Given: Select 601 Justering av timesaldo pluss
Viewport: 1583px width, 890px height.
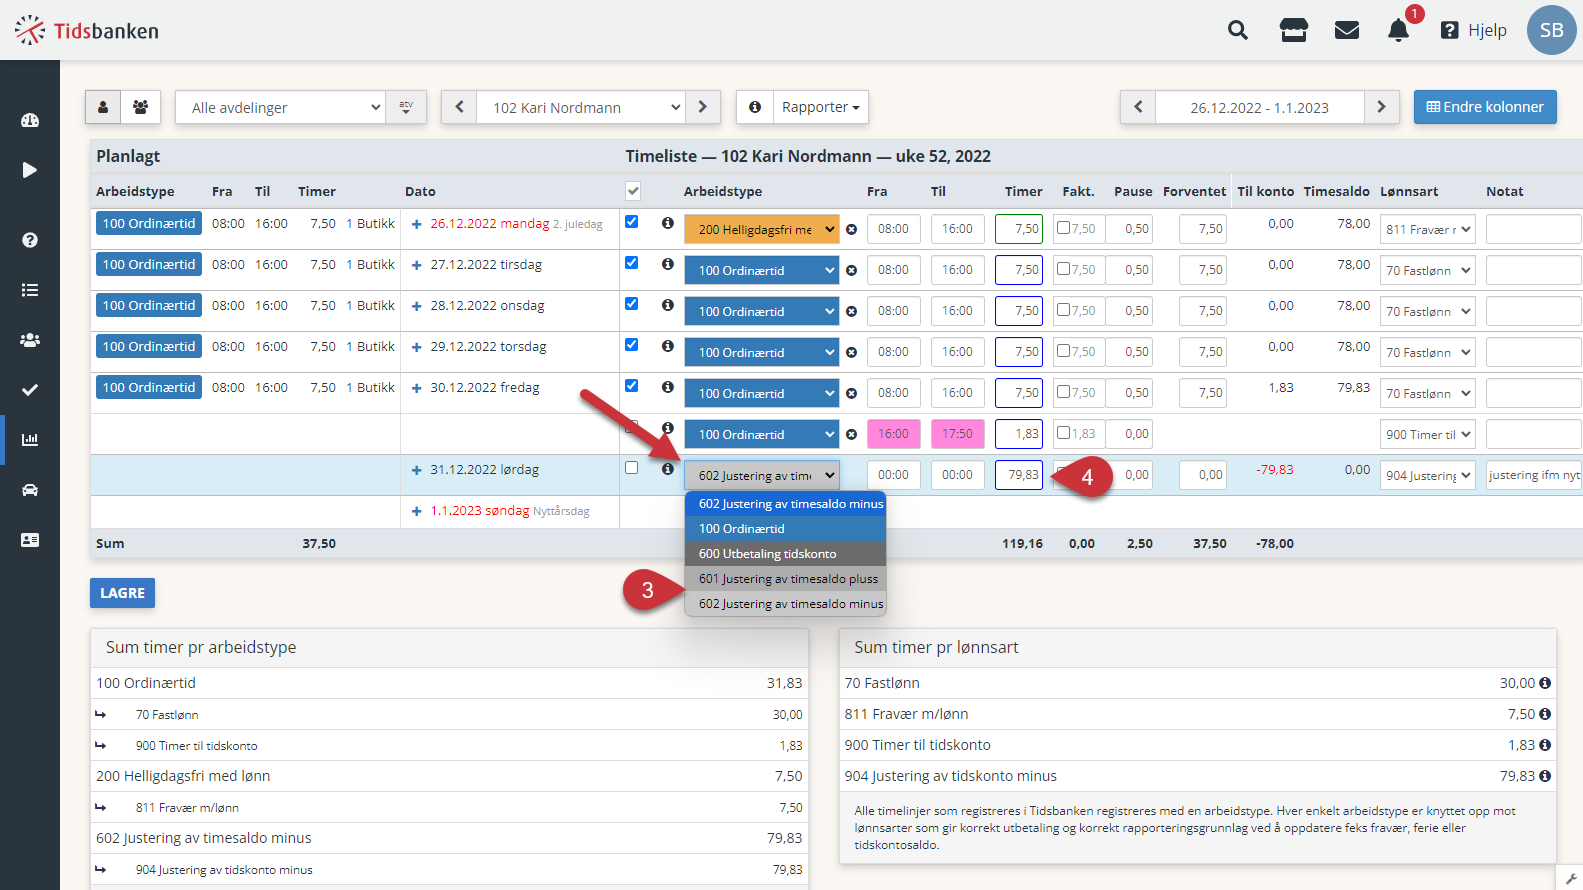Looking at the screenshot, I should [x=786, y=579].
